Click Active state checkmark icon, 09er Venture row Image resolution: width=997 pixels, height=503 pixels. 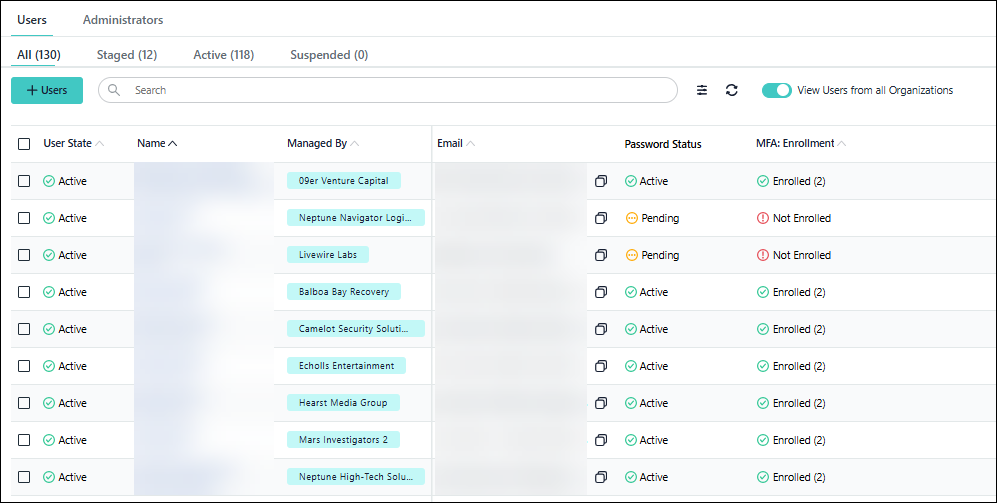pos(49,181)
